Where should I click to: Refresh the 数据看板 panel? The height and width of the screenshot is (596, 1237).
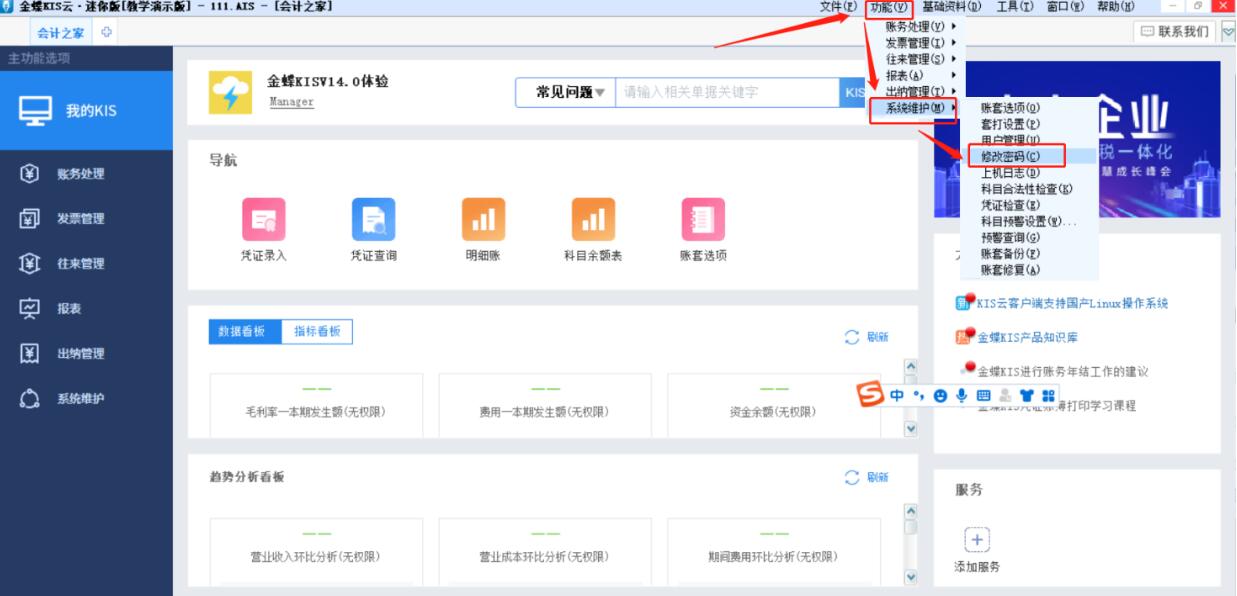point(866,337)
